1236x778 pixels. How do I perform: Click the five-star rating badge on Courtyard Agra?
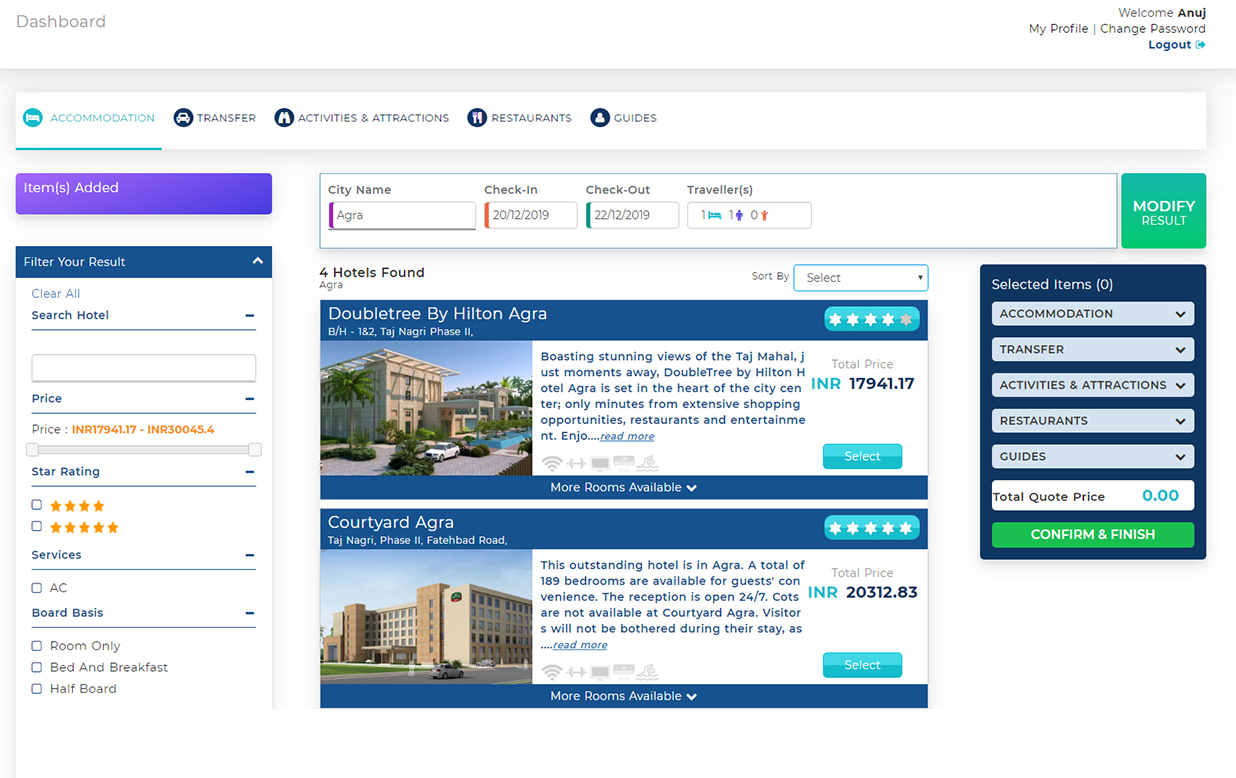click(872, 527)
